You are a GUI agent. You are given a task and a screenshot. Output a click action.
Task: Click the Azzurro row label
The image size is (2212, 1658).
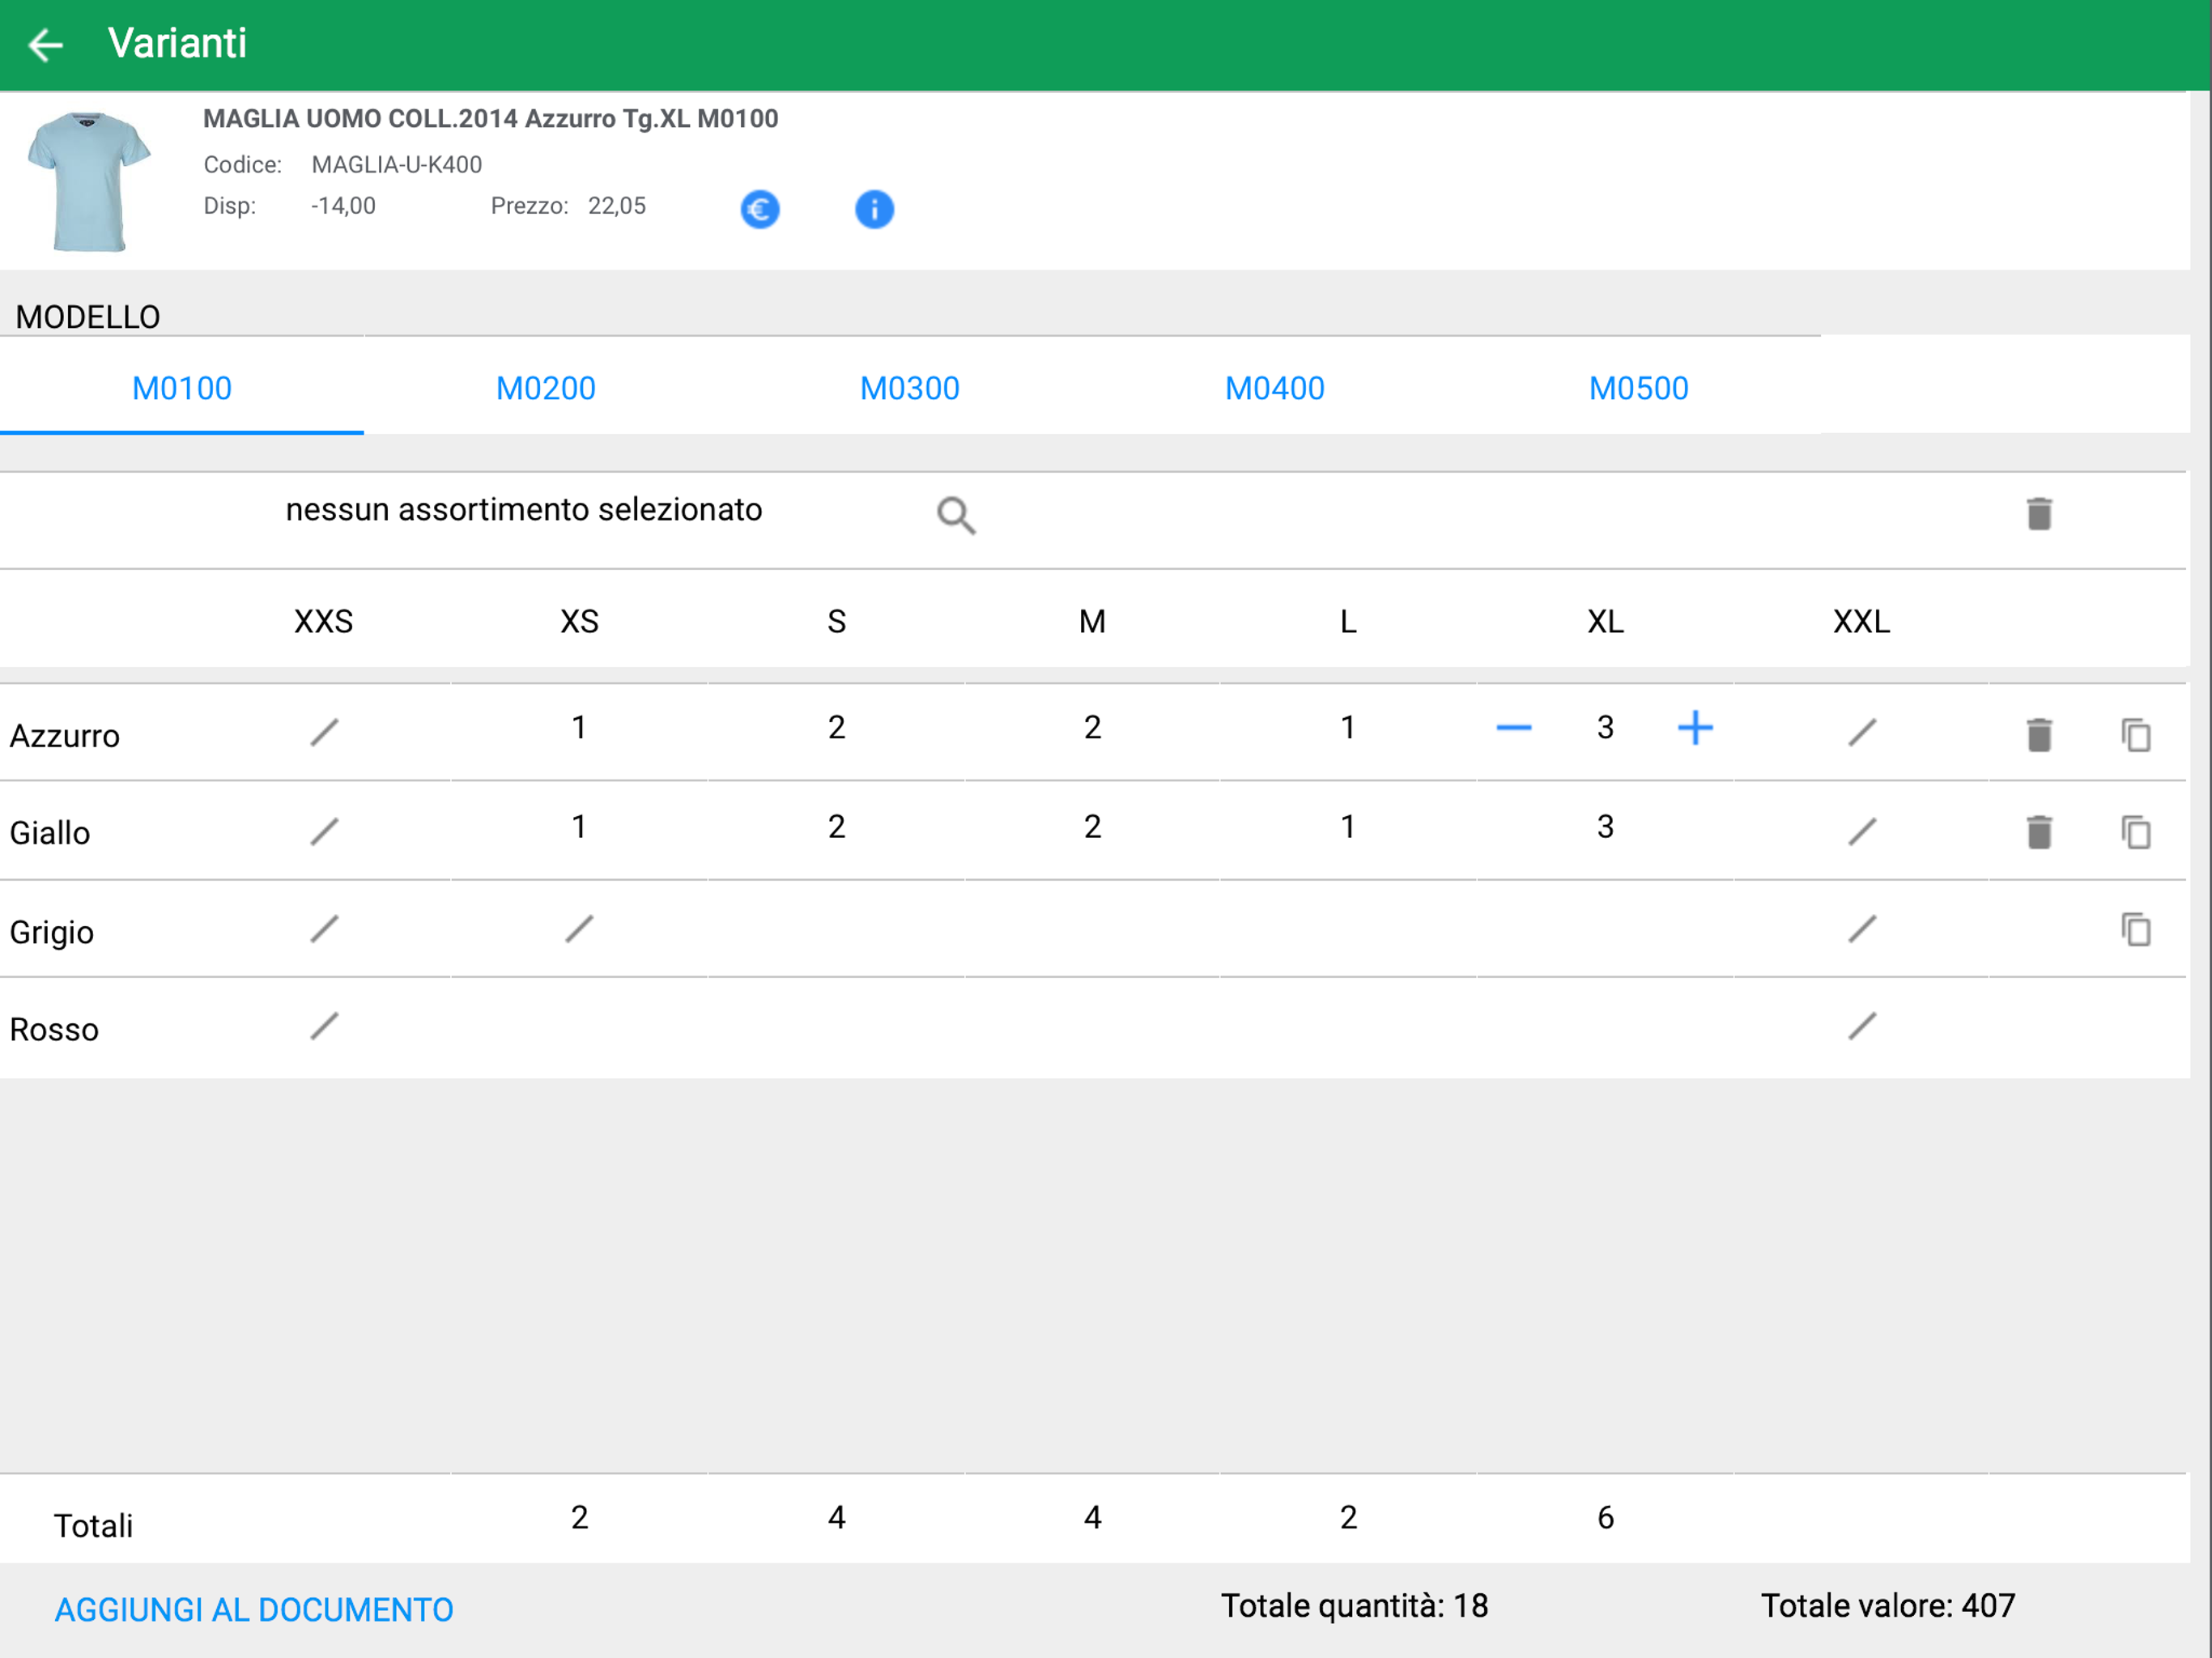65,736
